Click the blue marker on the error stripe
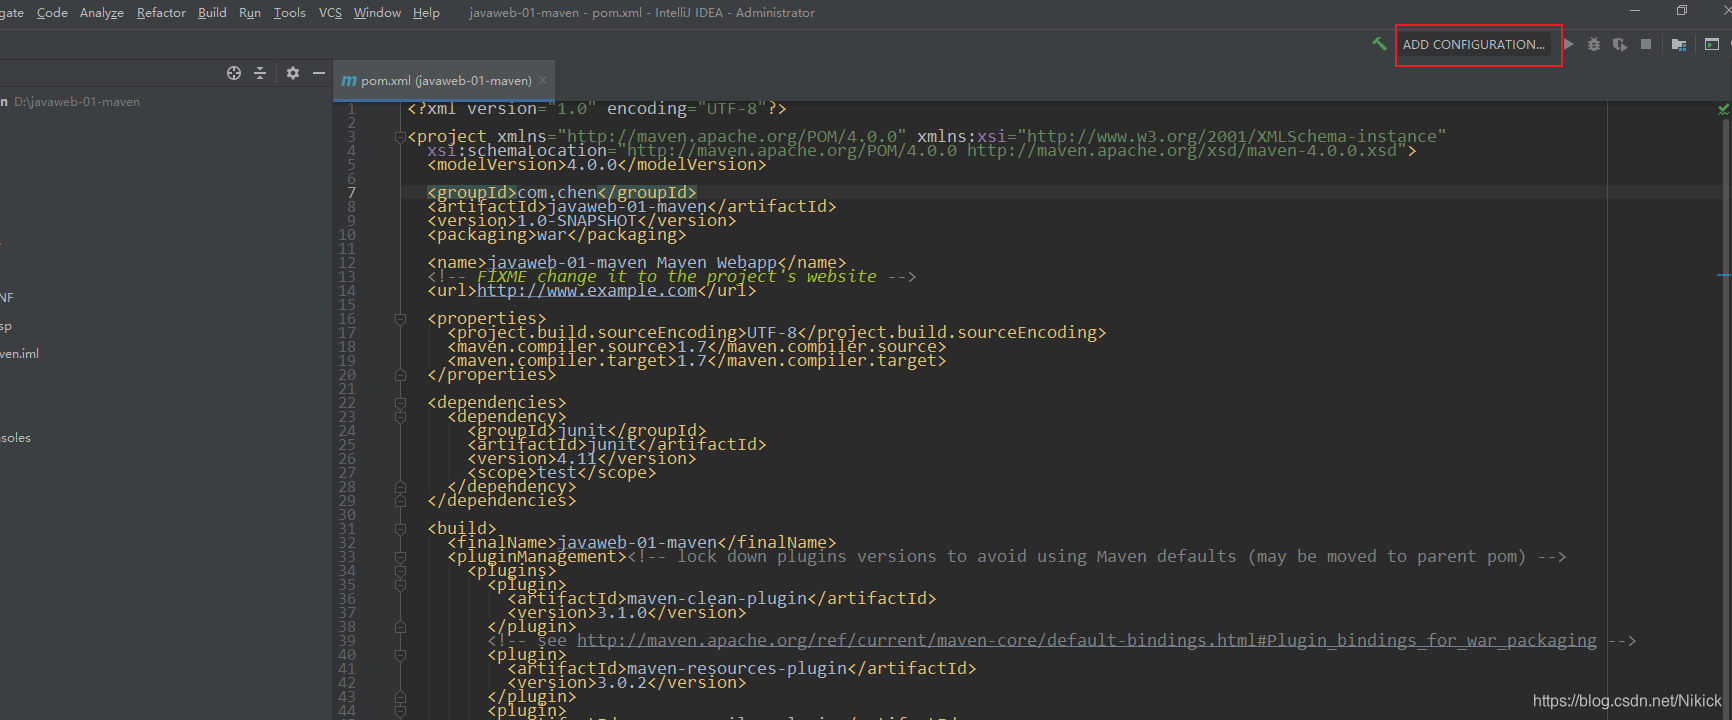The width and height of the screenshot is (1732, 720). coord(1724,274)
